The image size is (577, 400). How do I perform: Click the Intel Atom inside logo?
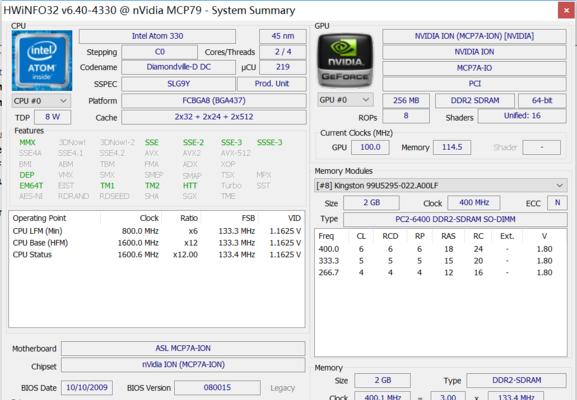(42, 61)
